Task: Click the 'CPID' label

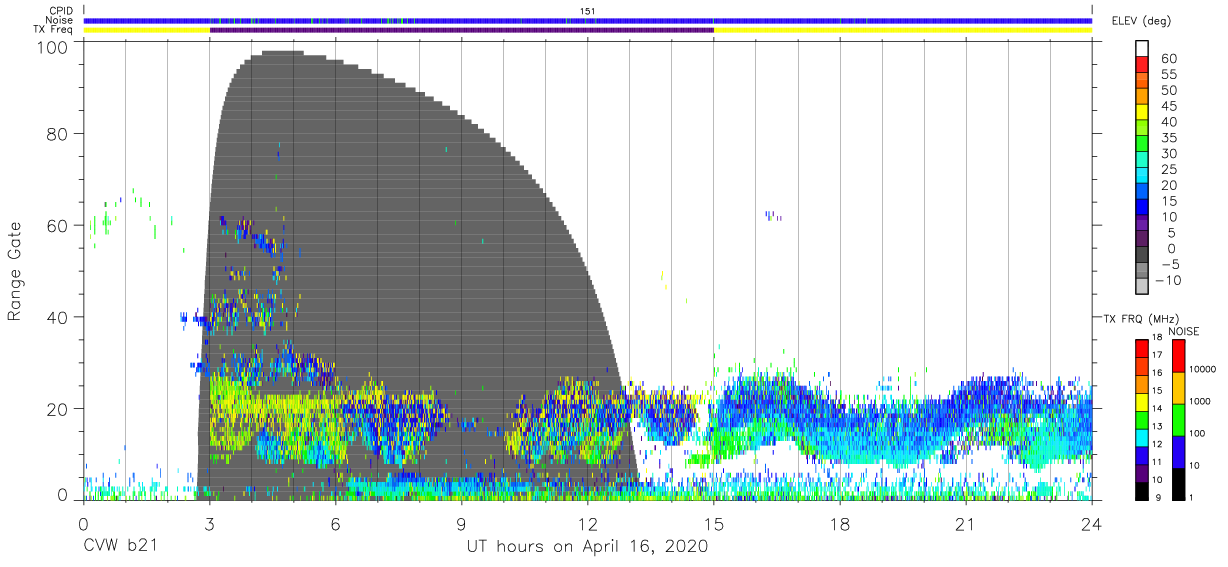Action: coord(61,11)
